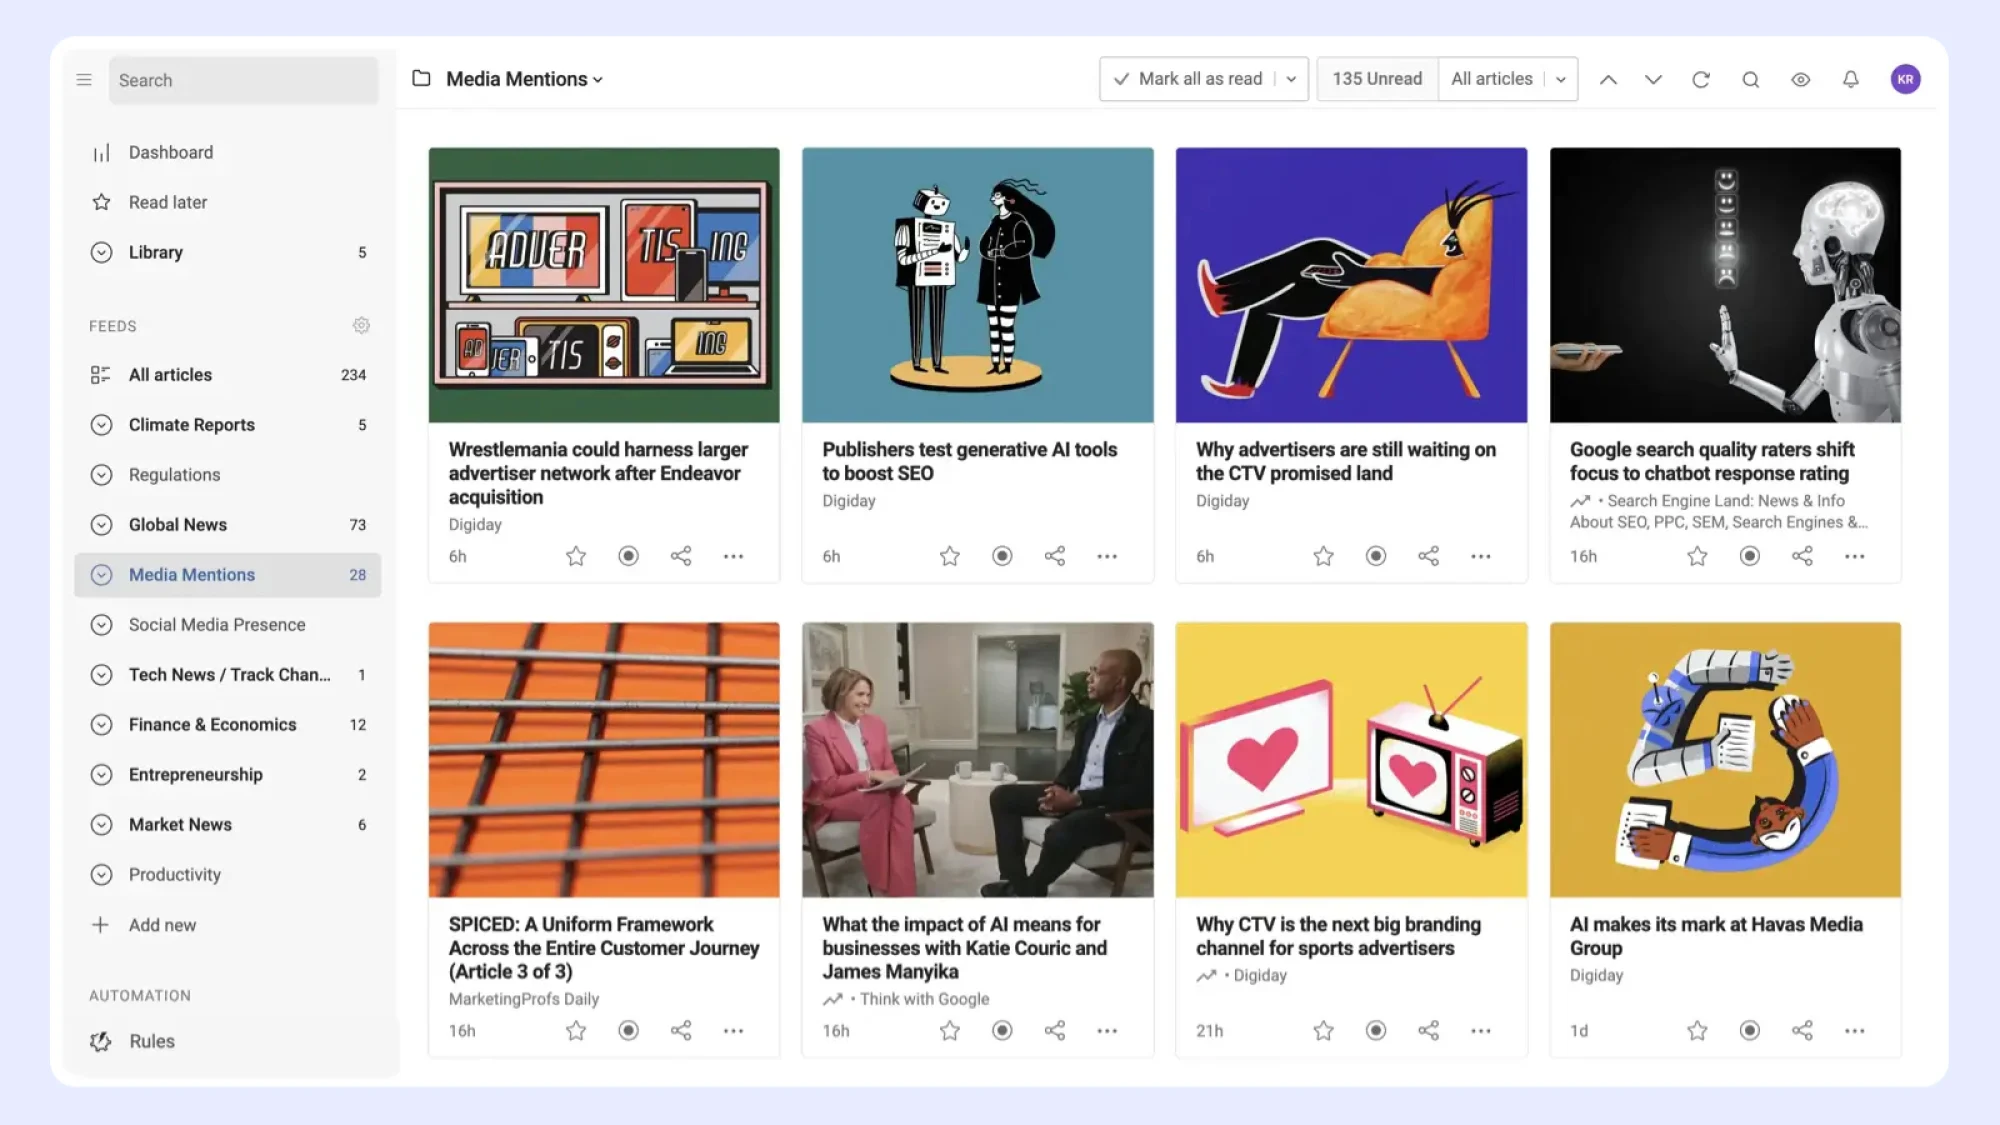Open the Media Mentions title dropdown
Image resolution: width=2000 pixels, height=1125 pixels.
coord(524,79)
